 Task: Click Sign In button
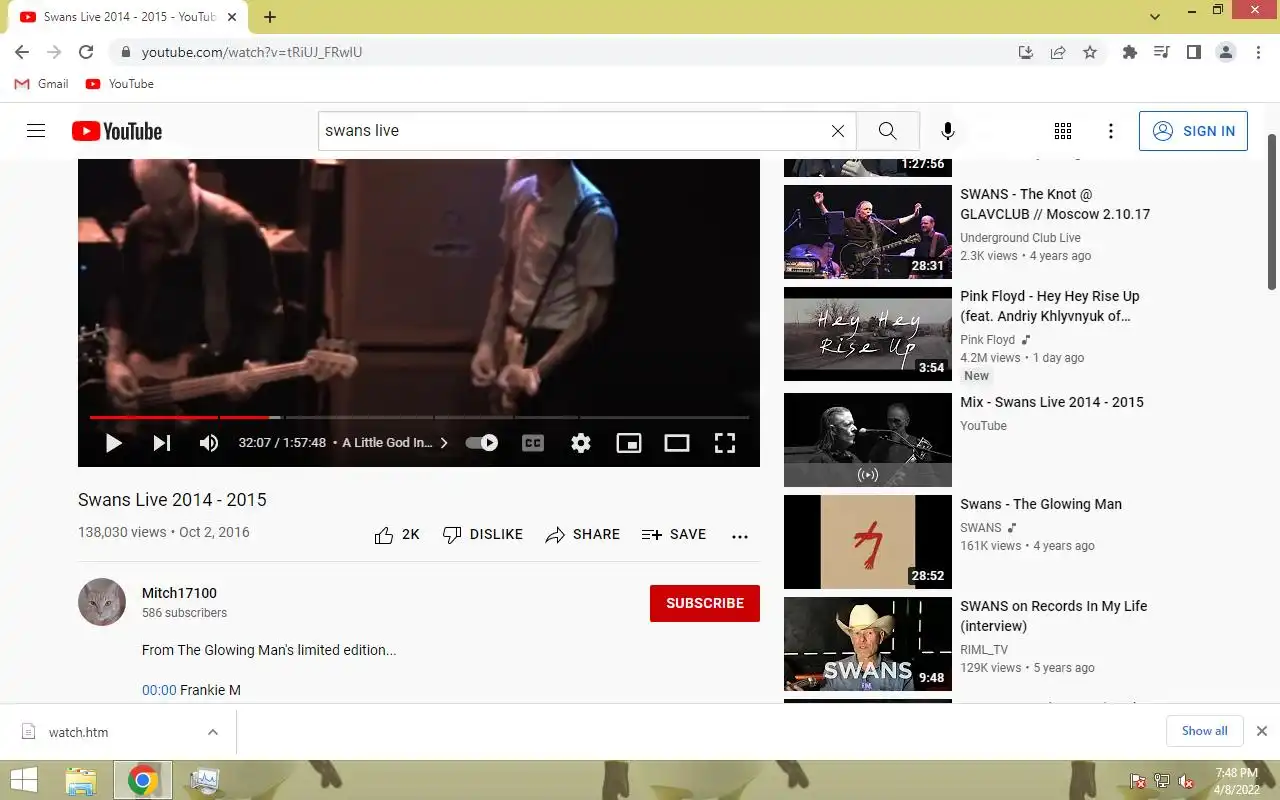(1193, 131)
